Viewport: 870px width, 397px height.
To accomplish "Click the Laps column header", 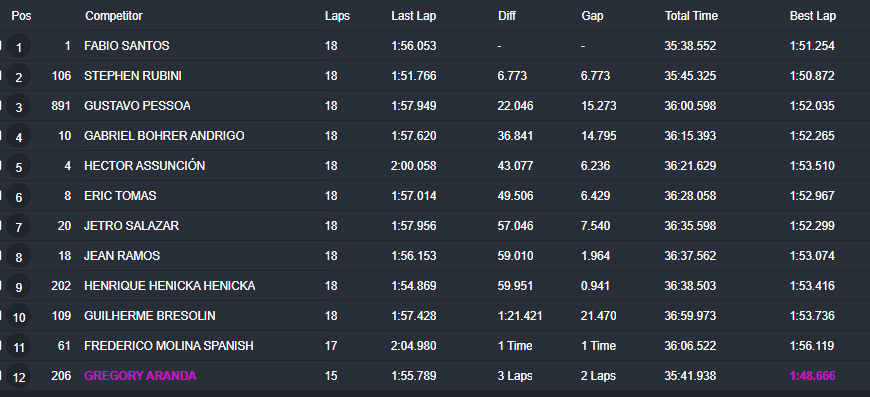I will pyautogui.click(x=337, y=16).
